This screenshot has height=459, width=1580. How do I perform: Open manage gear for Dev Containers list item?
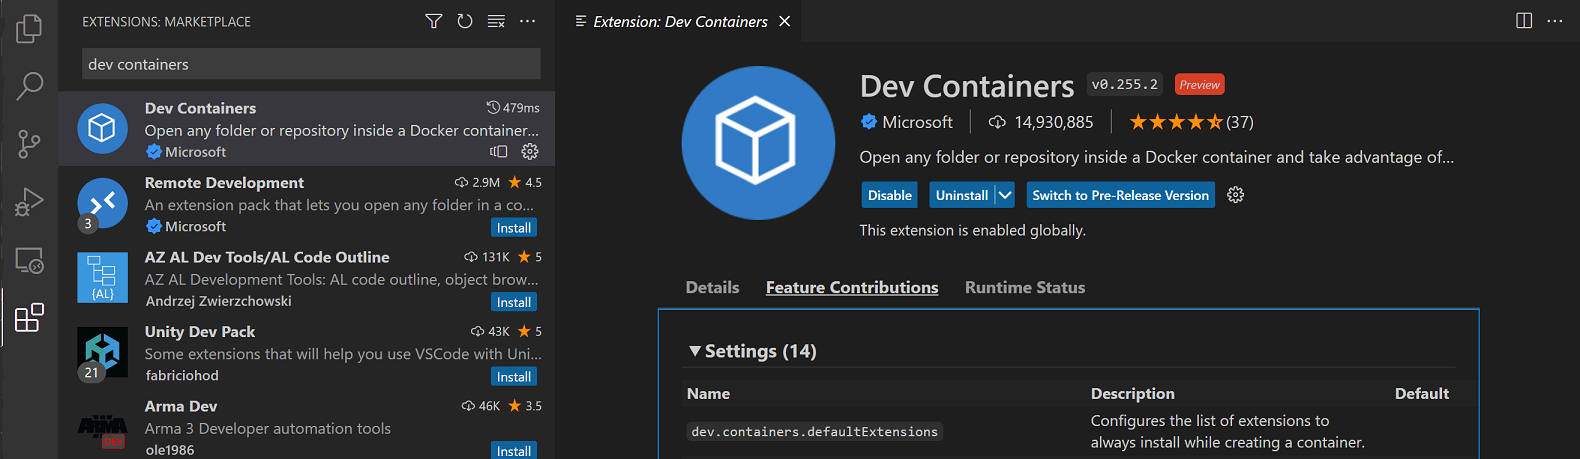click(530, 152)
